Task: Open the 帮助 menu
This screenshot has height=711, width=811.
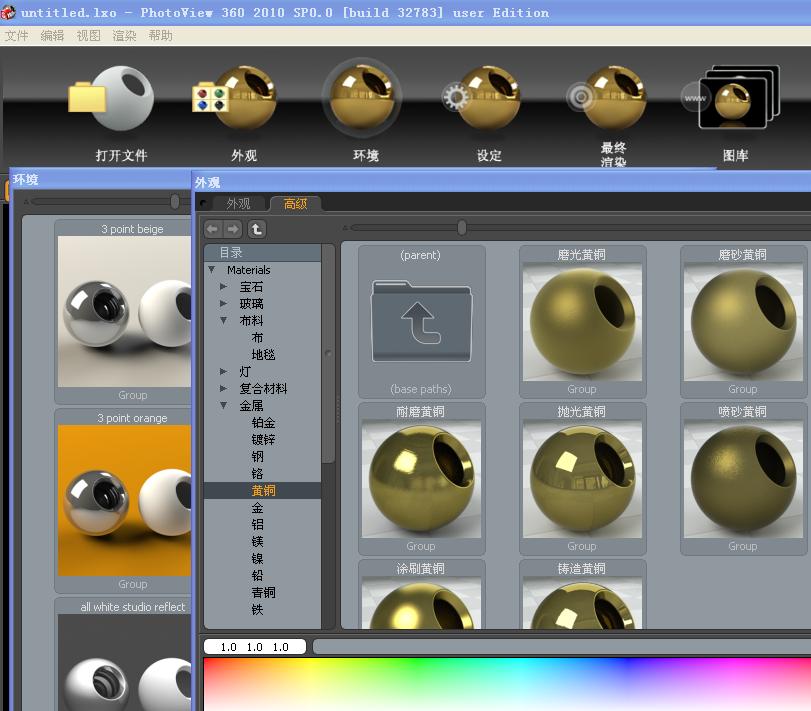Action: click(x=160, y=36)
